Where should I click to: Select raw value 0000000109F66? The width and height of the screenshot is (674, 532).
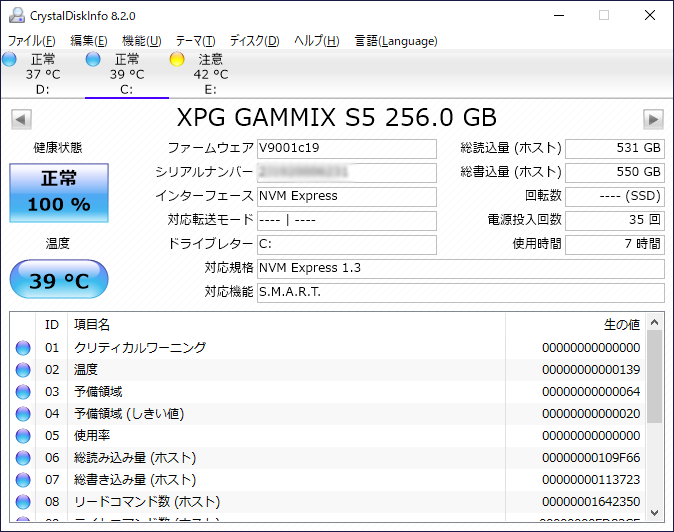(591, 458)
